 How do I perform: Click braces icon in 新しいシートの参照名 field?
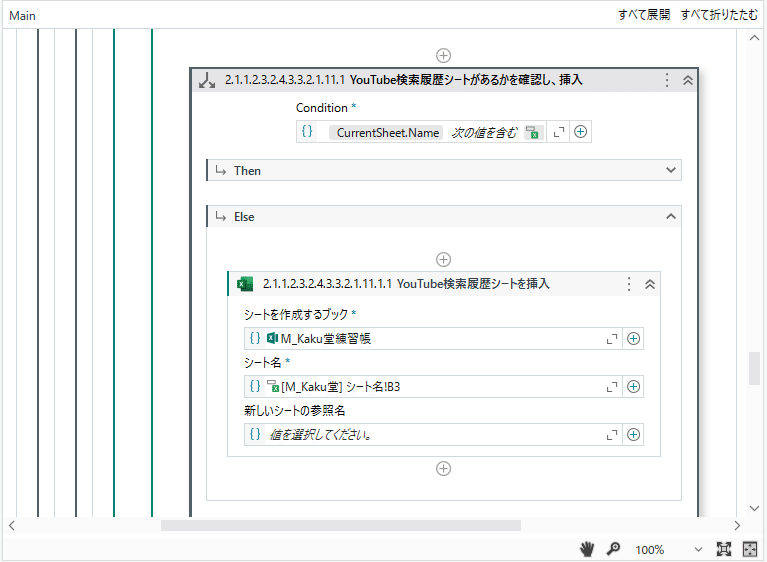[x=255, y=434]
